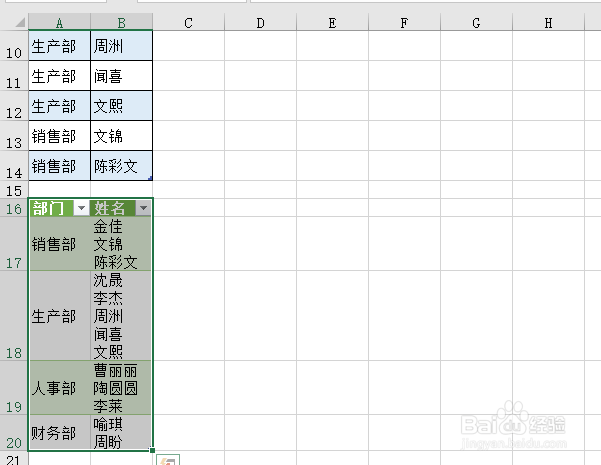Image resolution: width=601 pixels, height=465 pixels.
Task: Select row 19 header
Action: 14,388
